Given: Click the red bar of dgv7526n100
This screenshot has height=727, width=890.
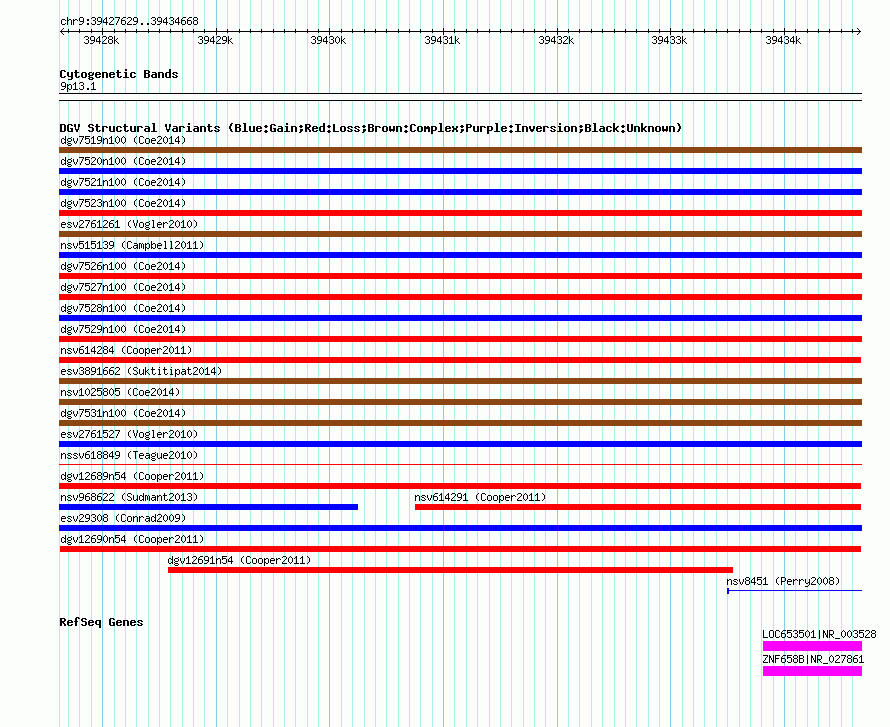Looking at the screenshot, I should tap(460, 276).
